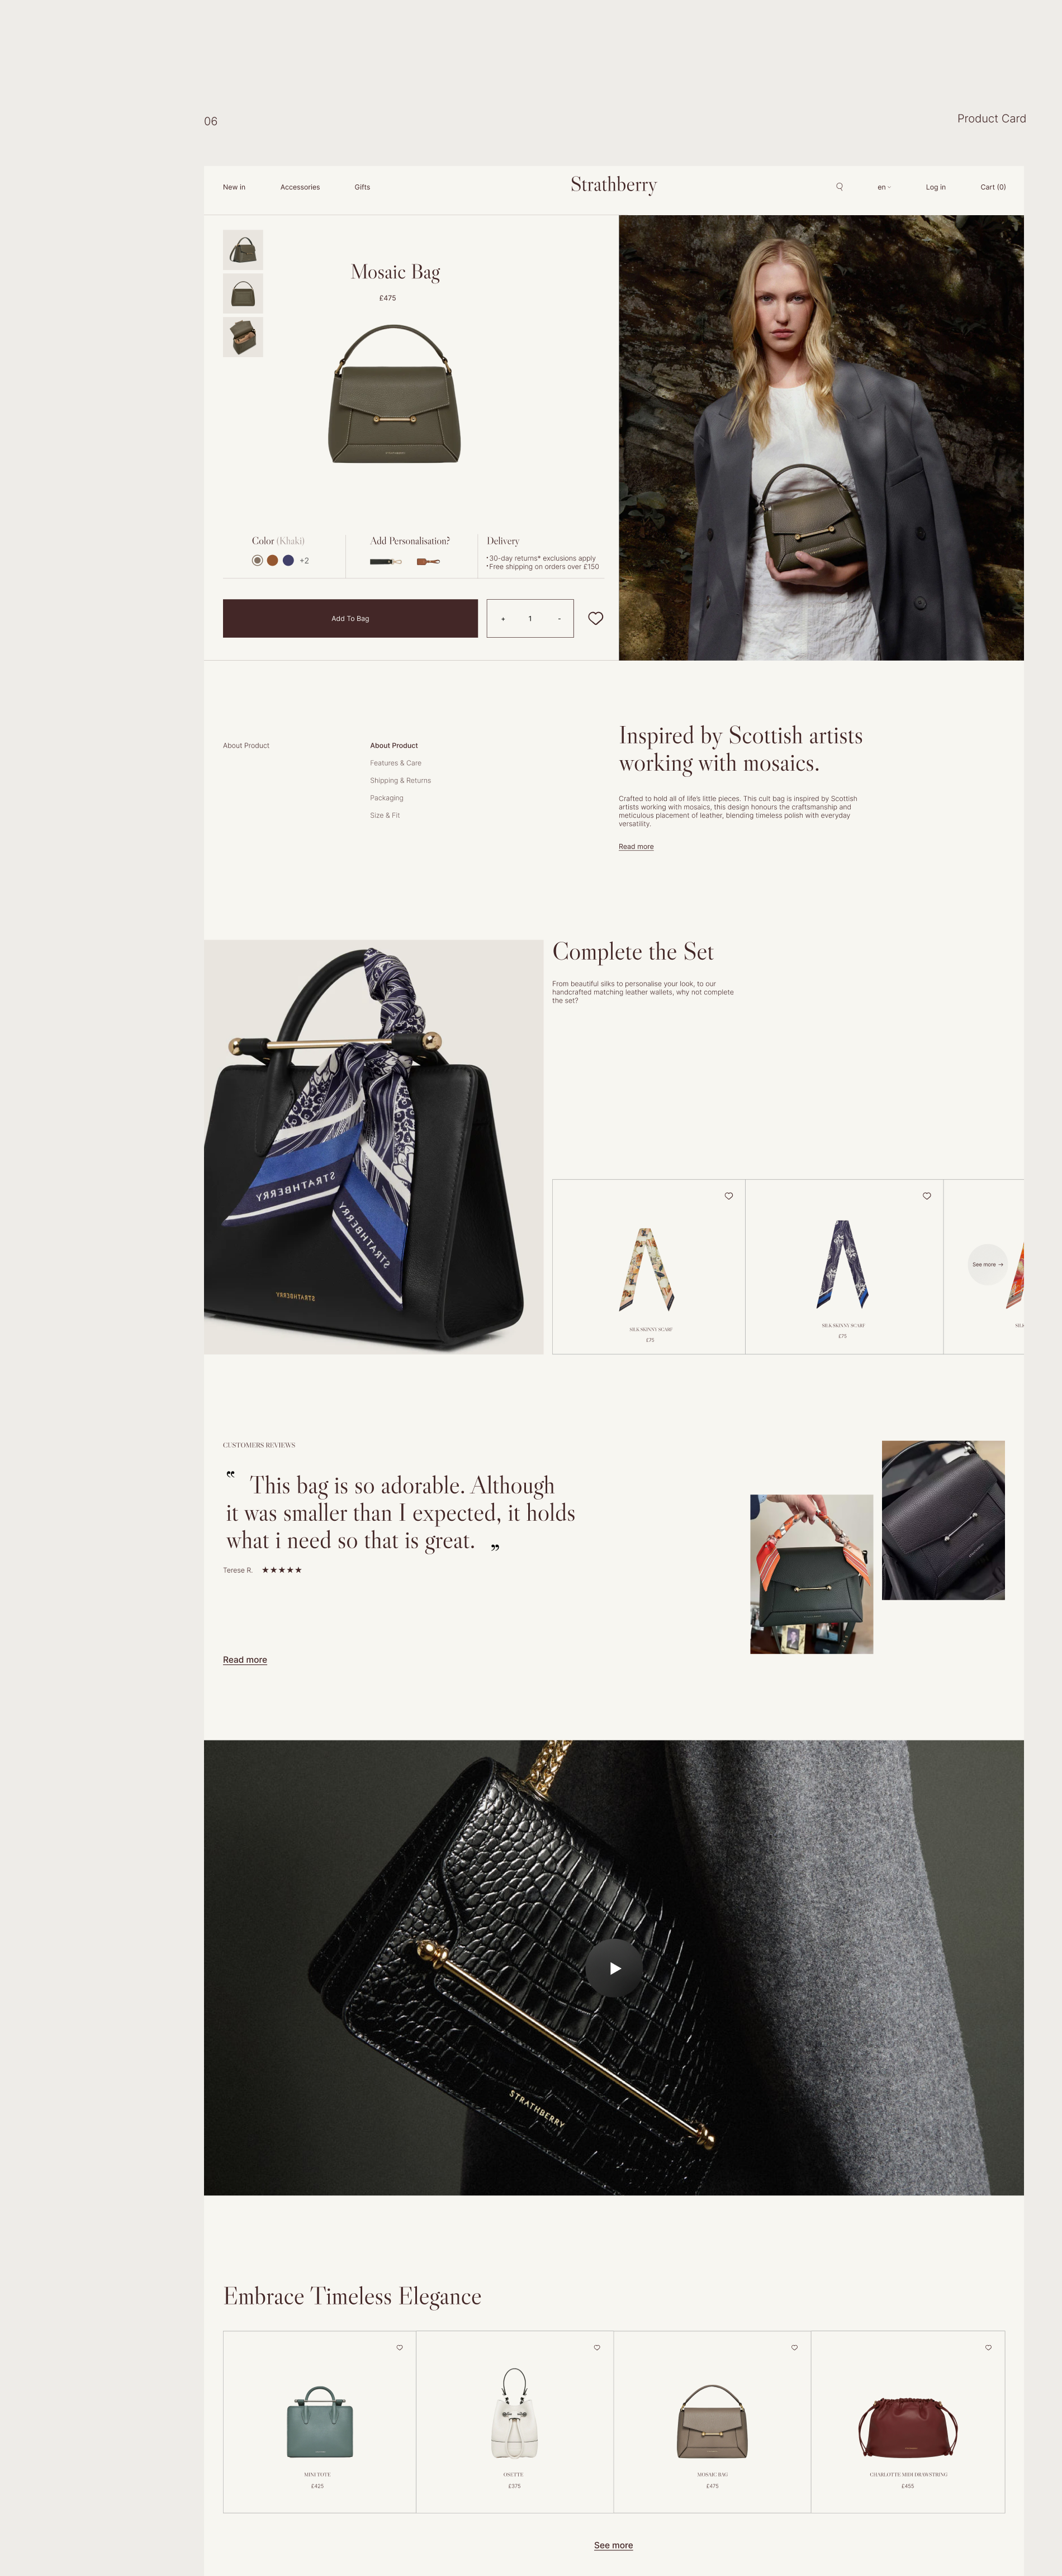The height and width of the screenshot is (2576, 1062).
Task: Open Read more under customer reviews
Action: pyautogui.click(x=245, y=1660)
